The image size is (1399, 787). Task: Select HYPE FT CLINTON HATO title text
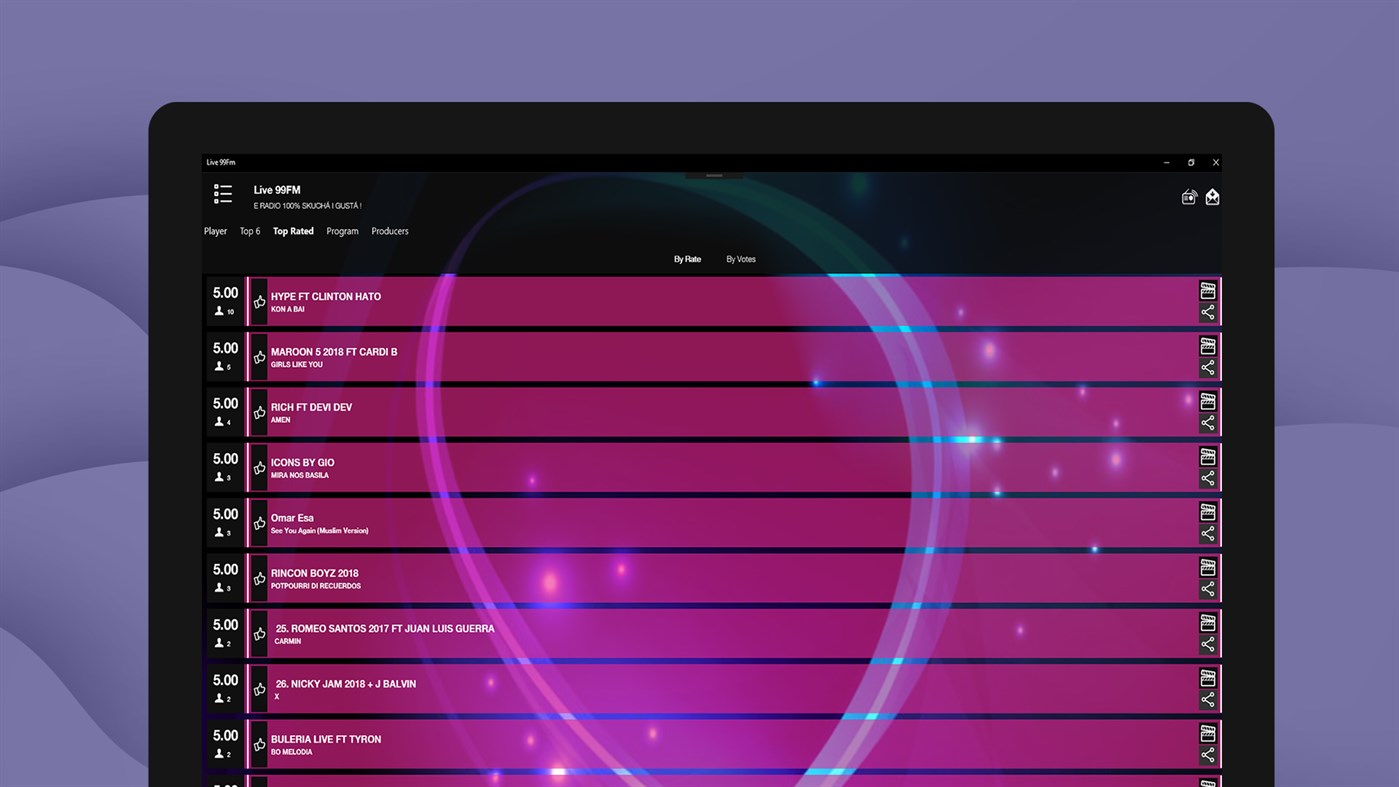(326, 297)
